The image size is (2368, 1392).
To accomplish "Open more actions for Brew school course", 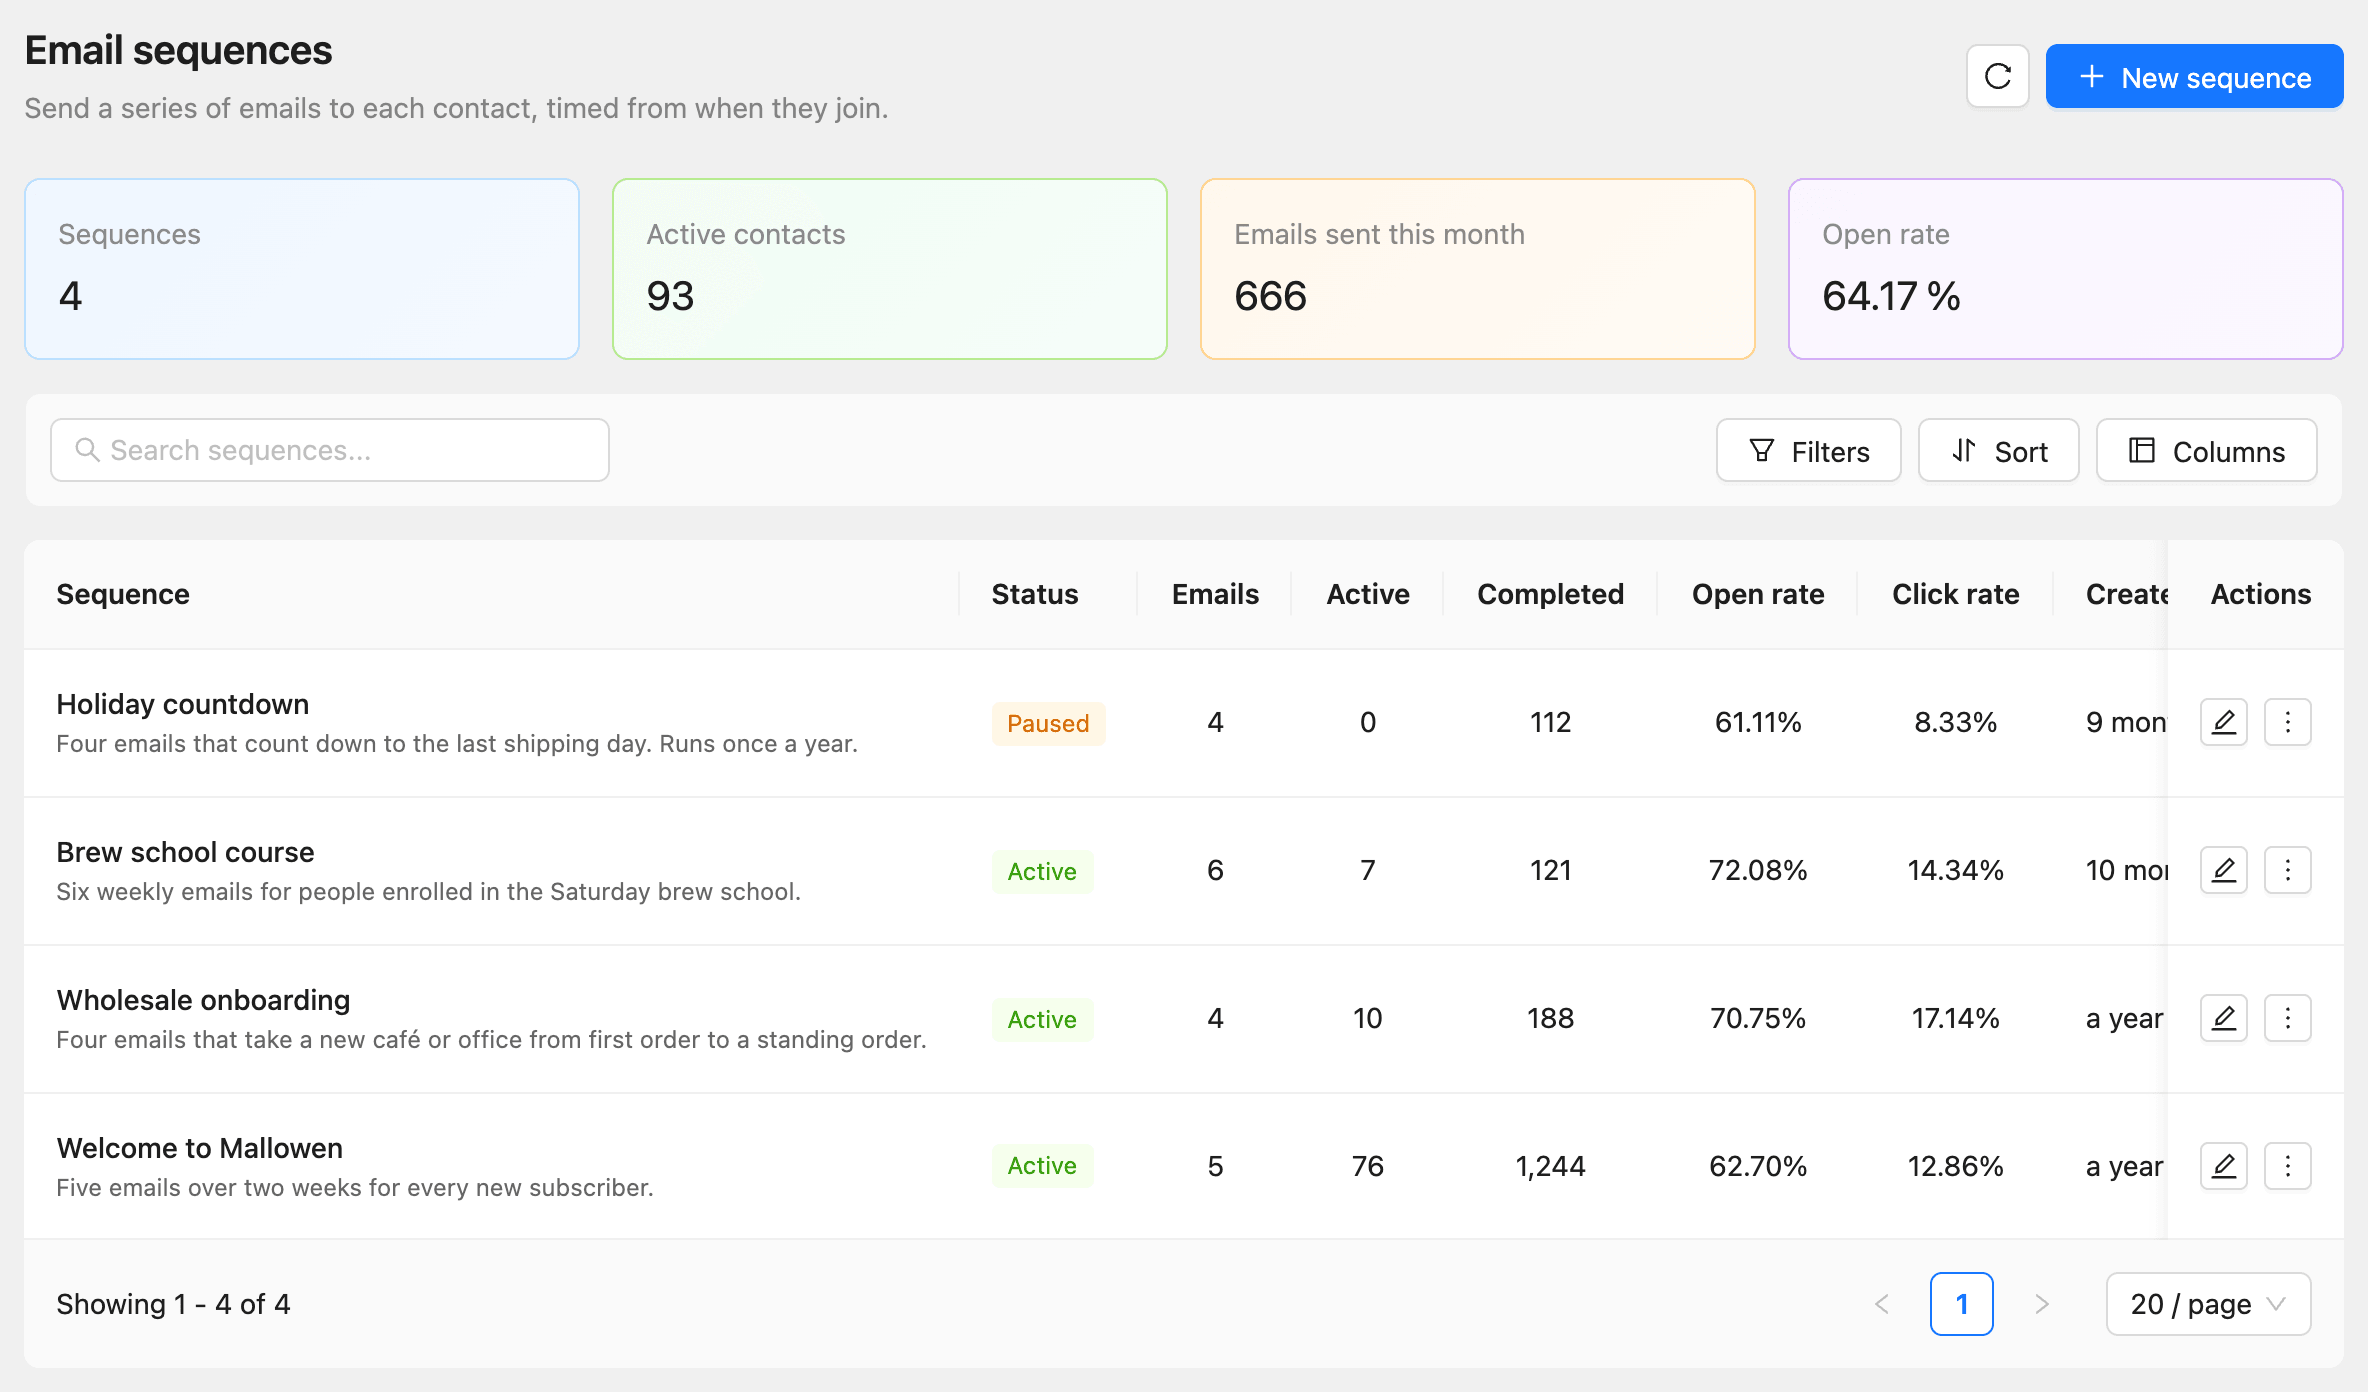I will [2287, 870].
